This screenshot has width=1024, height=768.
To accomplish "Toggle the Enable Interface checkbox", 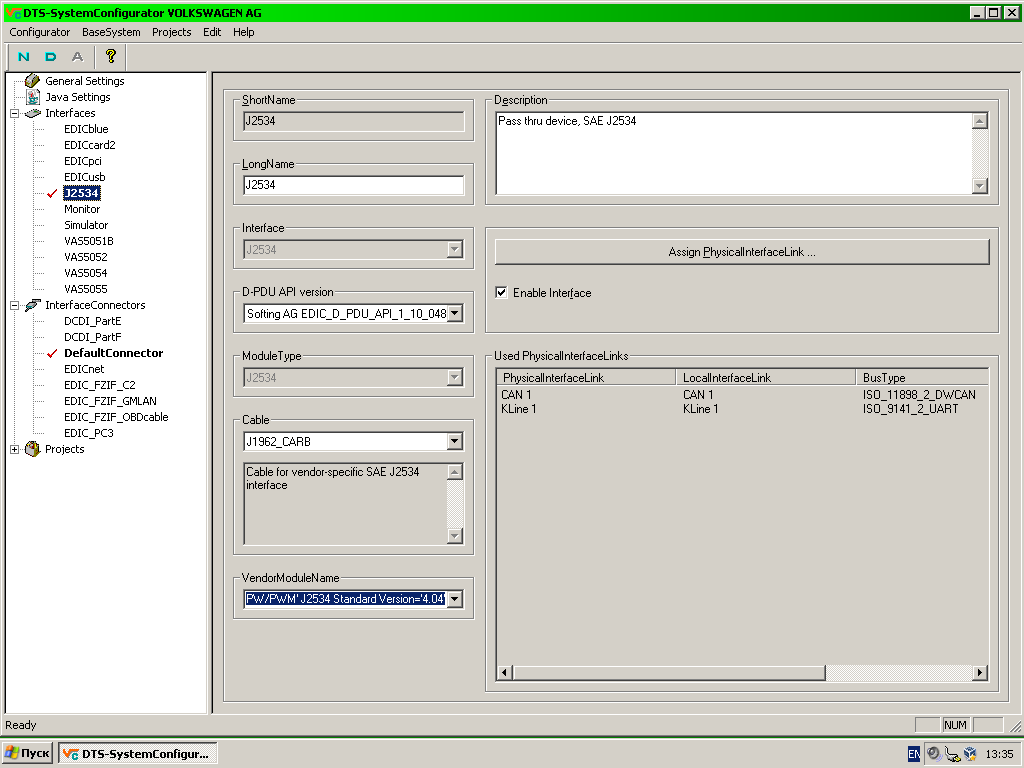I will point(502,293).
